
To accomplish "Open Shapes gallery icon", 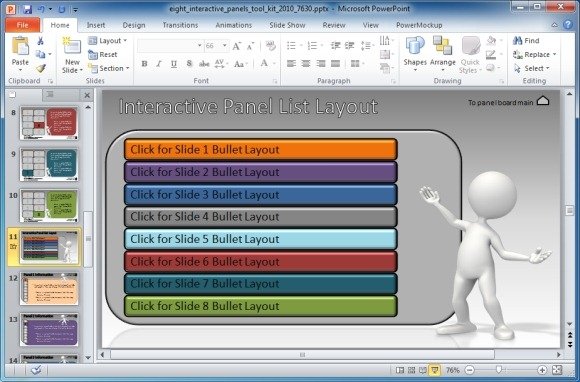I will pyautogui.click(x=415, y=45).
